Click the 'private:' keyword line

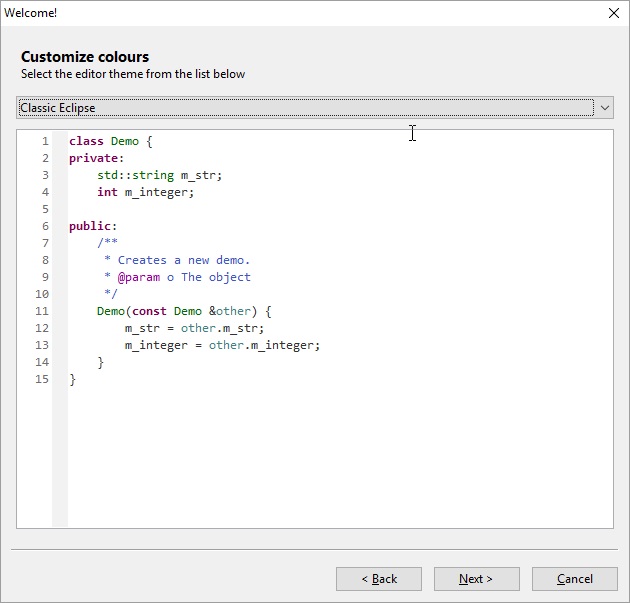coord(96,158)
